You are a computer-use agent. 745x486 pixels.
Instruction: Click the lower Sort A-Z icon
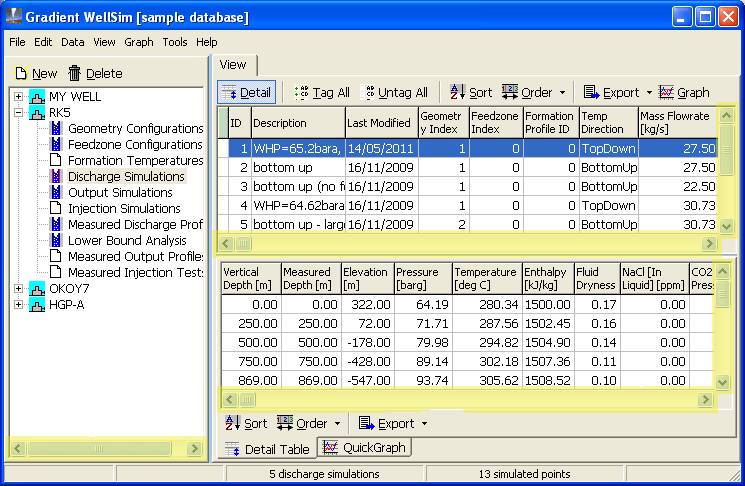click(x=233, y=423)
